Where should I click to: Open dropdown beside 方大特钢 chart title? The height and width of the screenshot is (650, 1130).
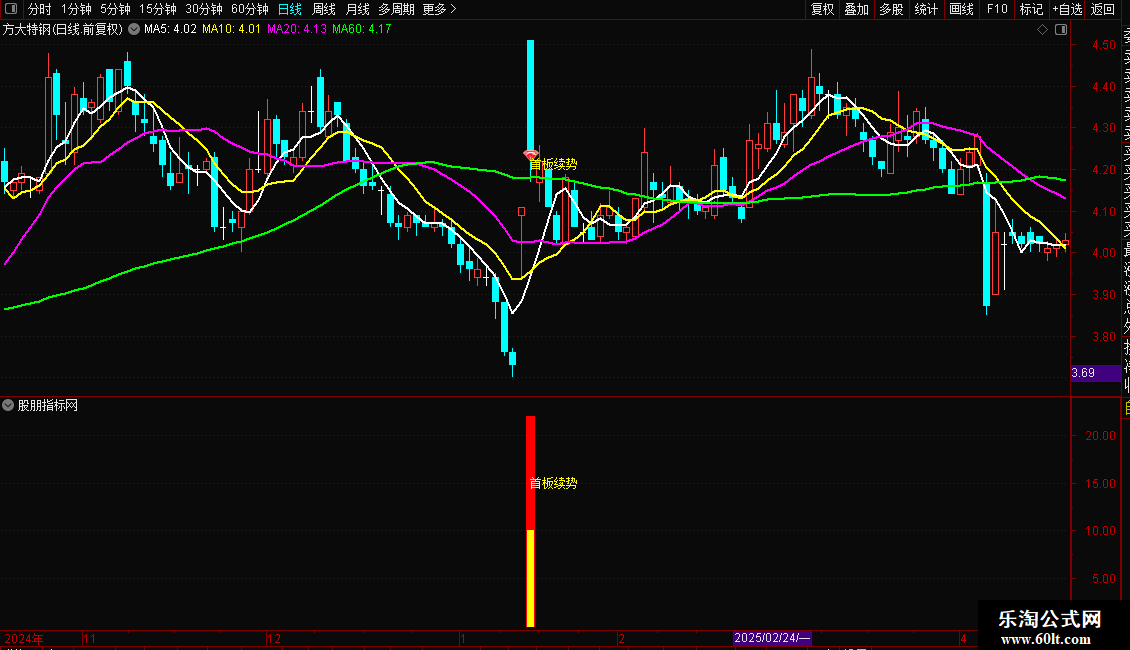click(x=134, y=30)
